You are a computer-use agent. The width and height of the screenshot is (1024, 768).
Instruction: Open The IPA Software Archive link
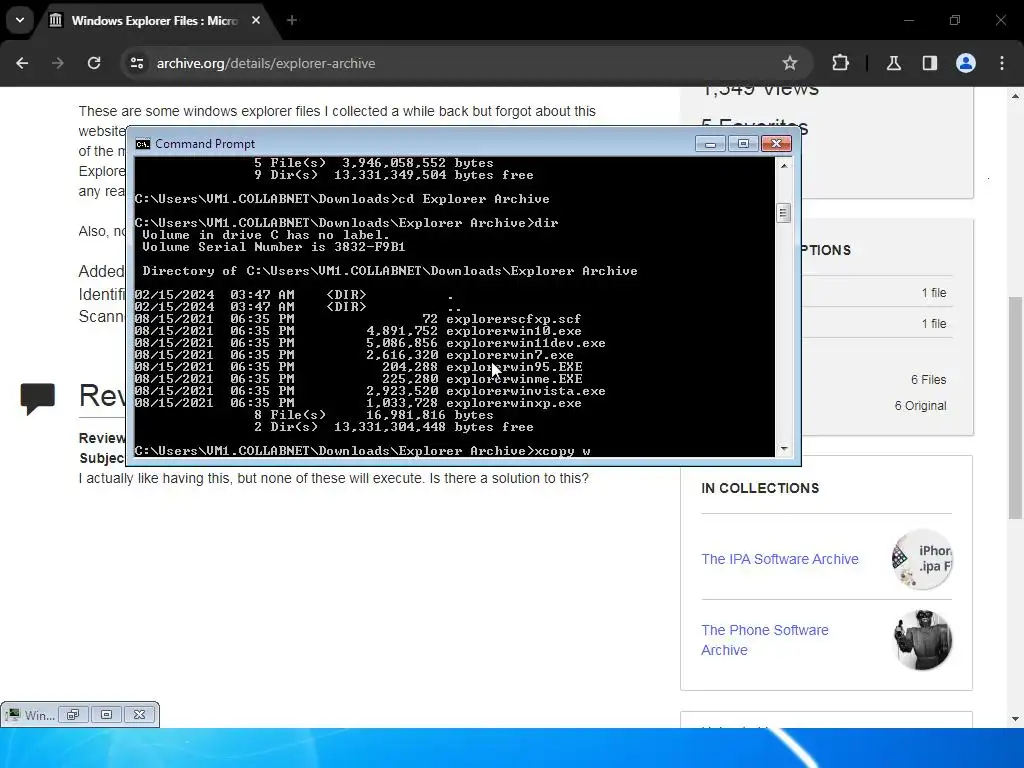point(780,559)
